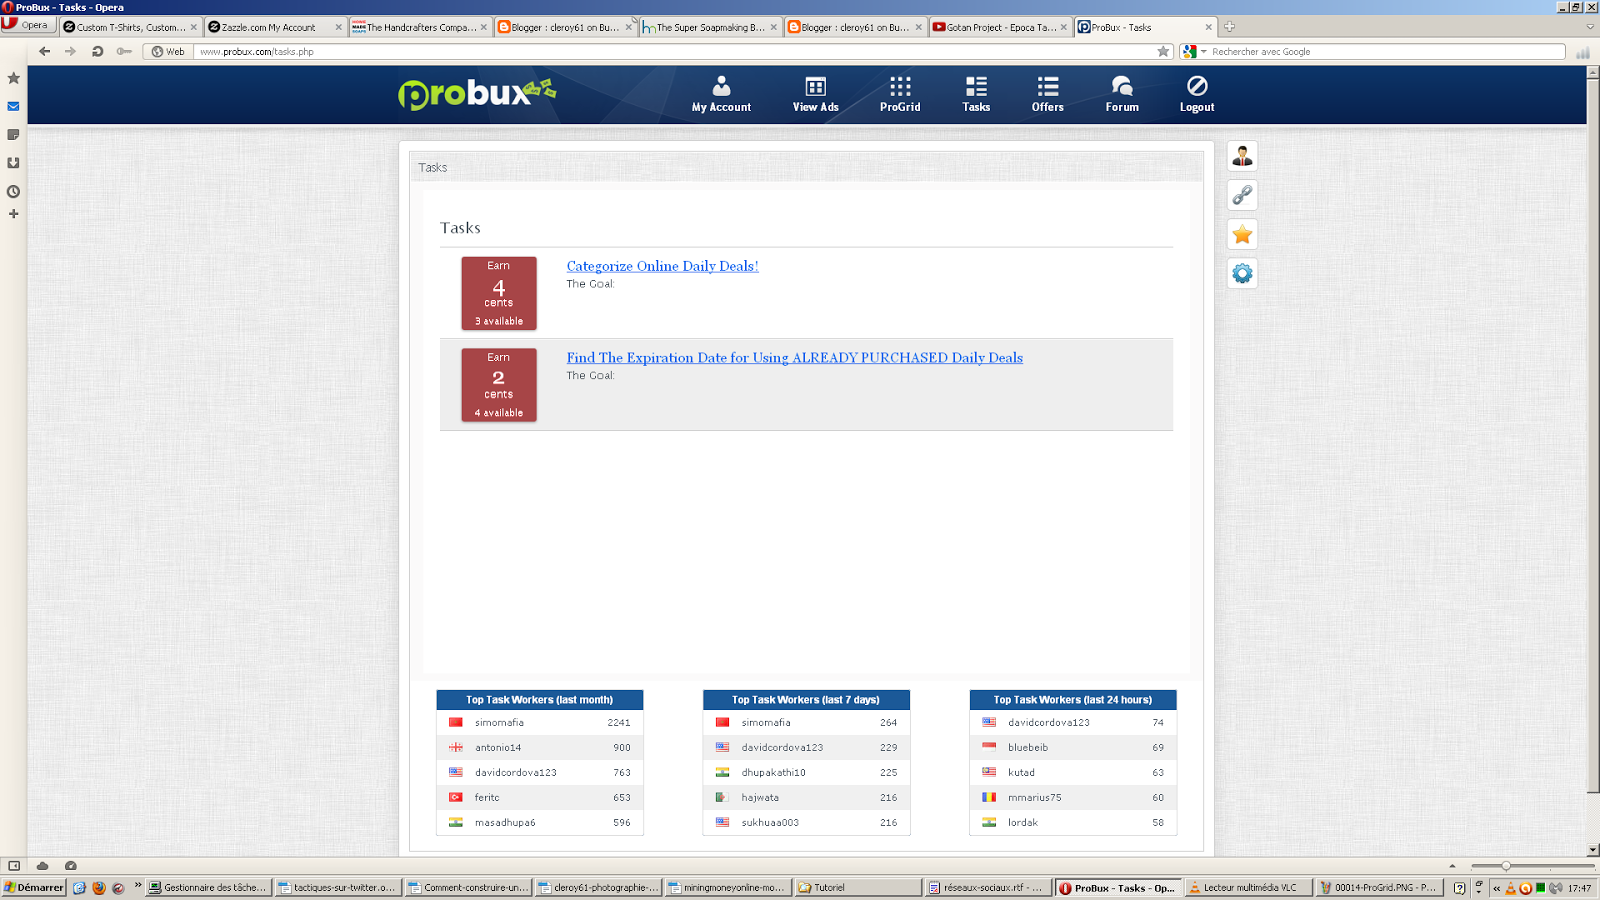Click the ProBux logo
1600x900 pixels.
(476, 94)
